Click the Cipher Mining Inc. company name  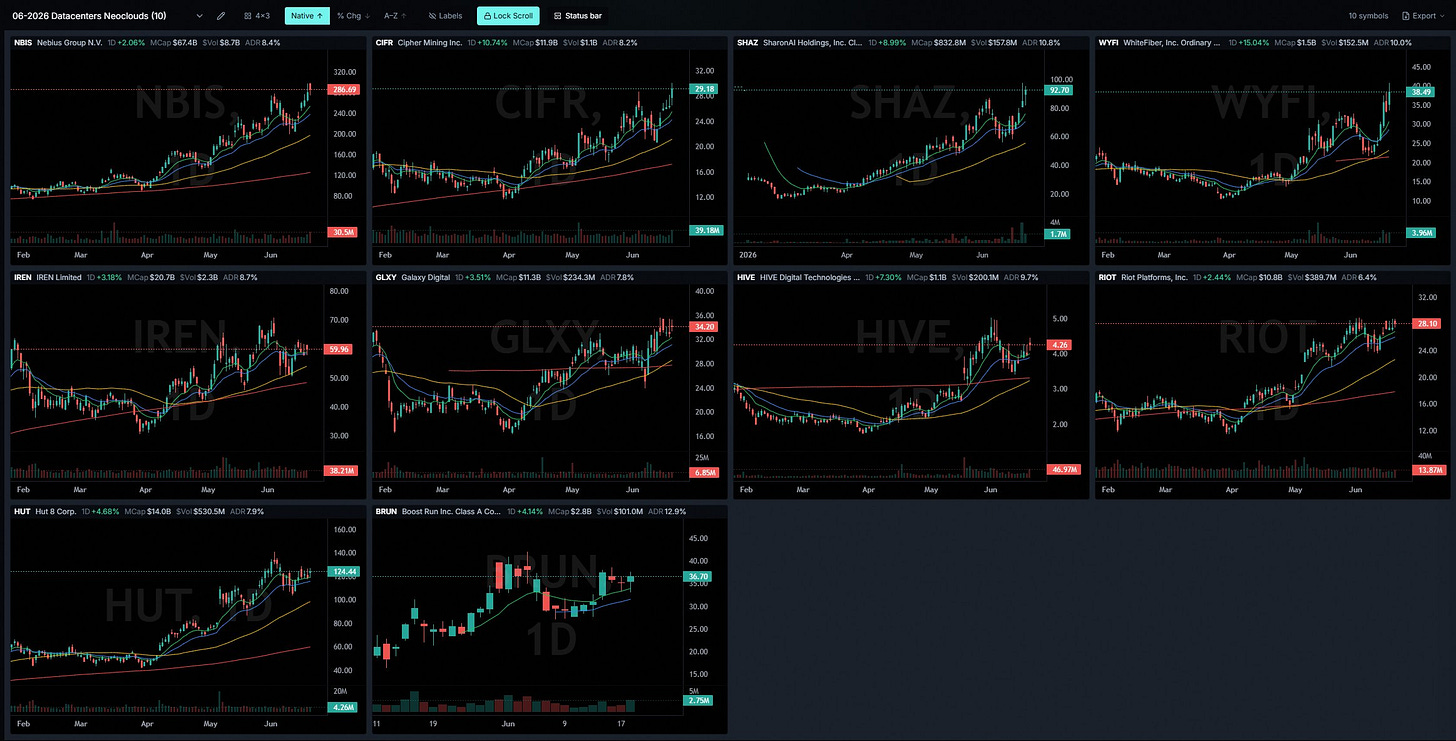point(429,43)
